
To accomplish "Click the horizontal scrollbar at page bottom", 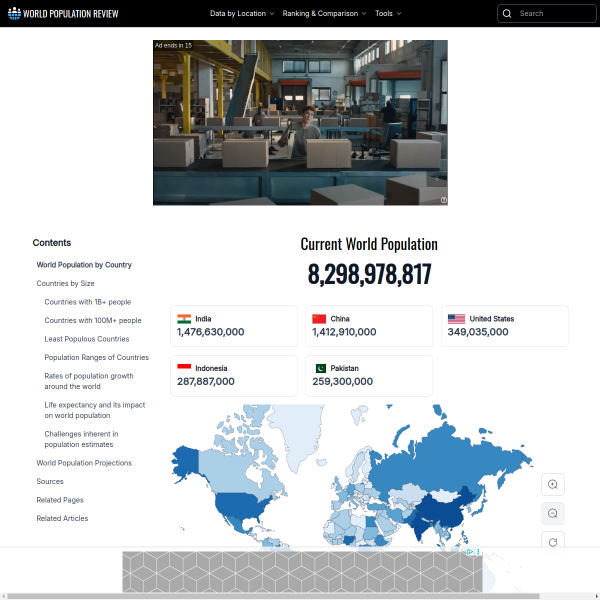I will [x=273, y=596].
